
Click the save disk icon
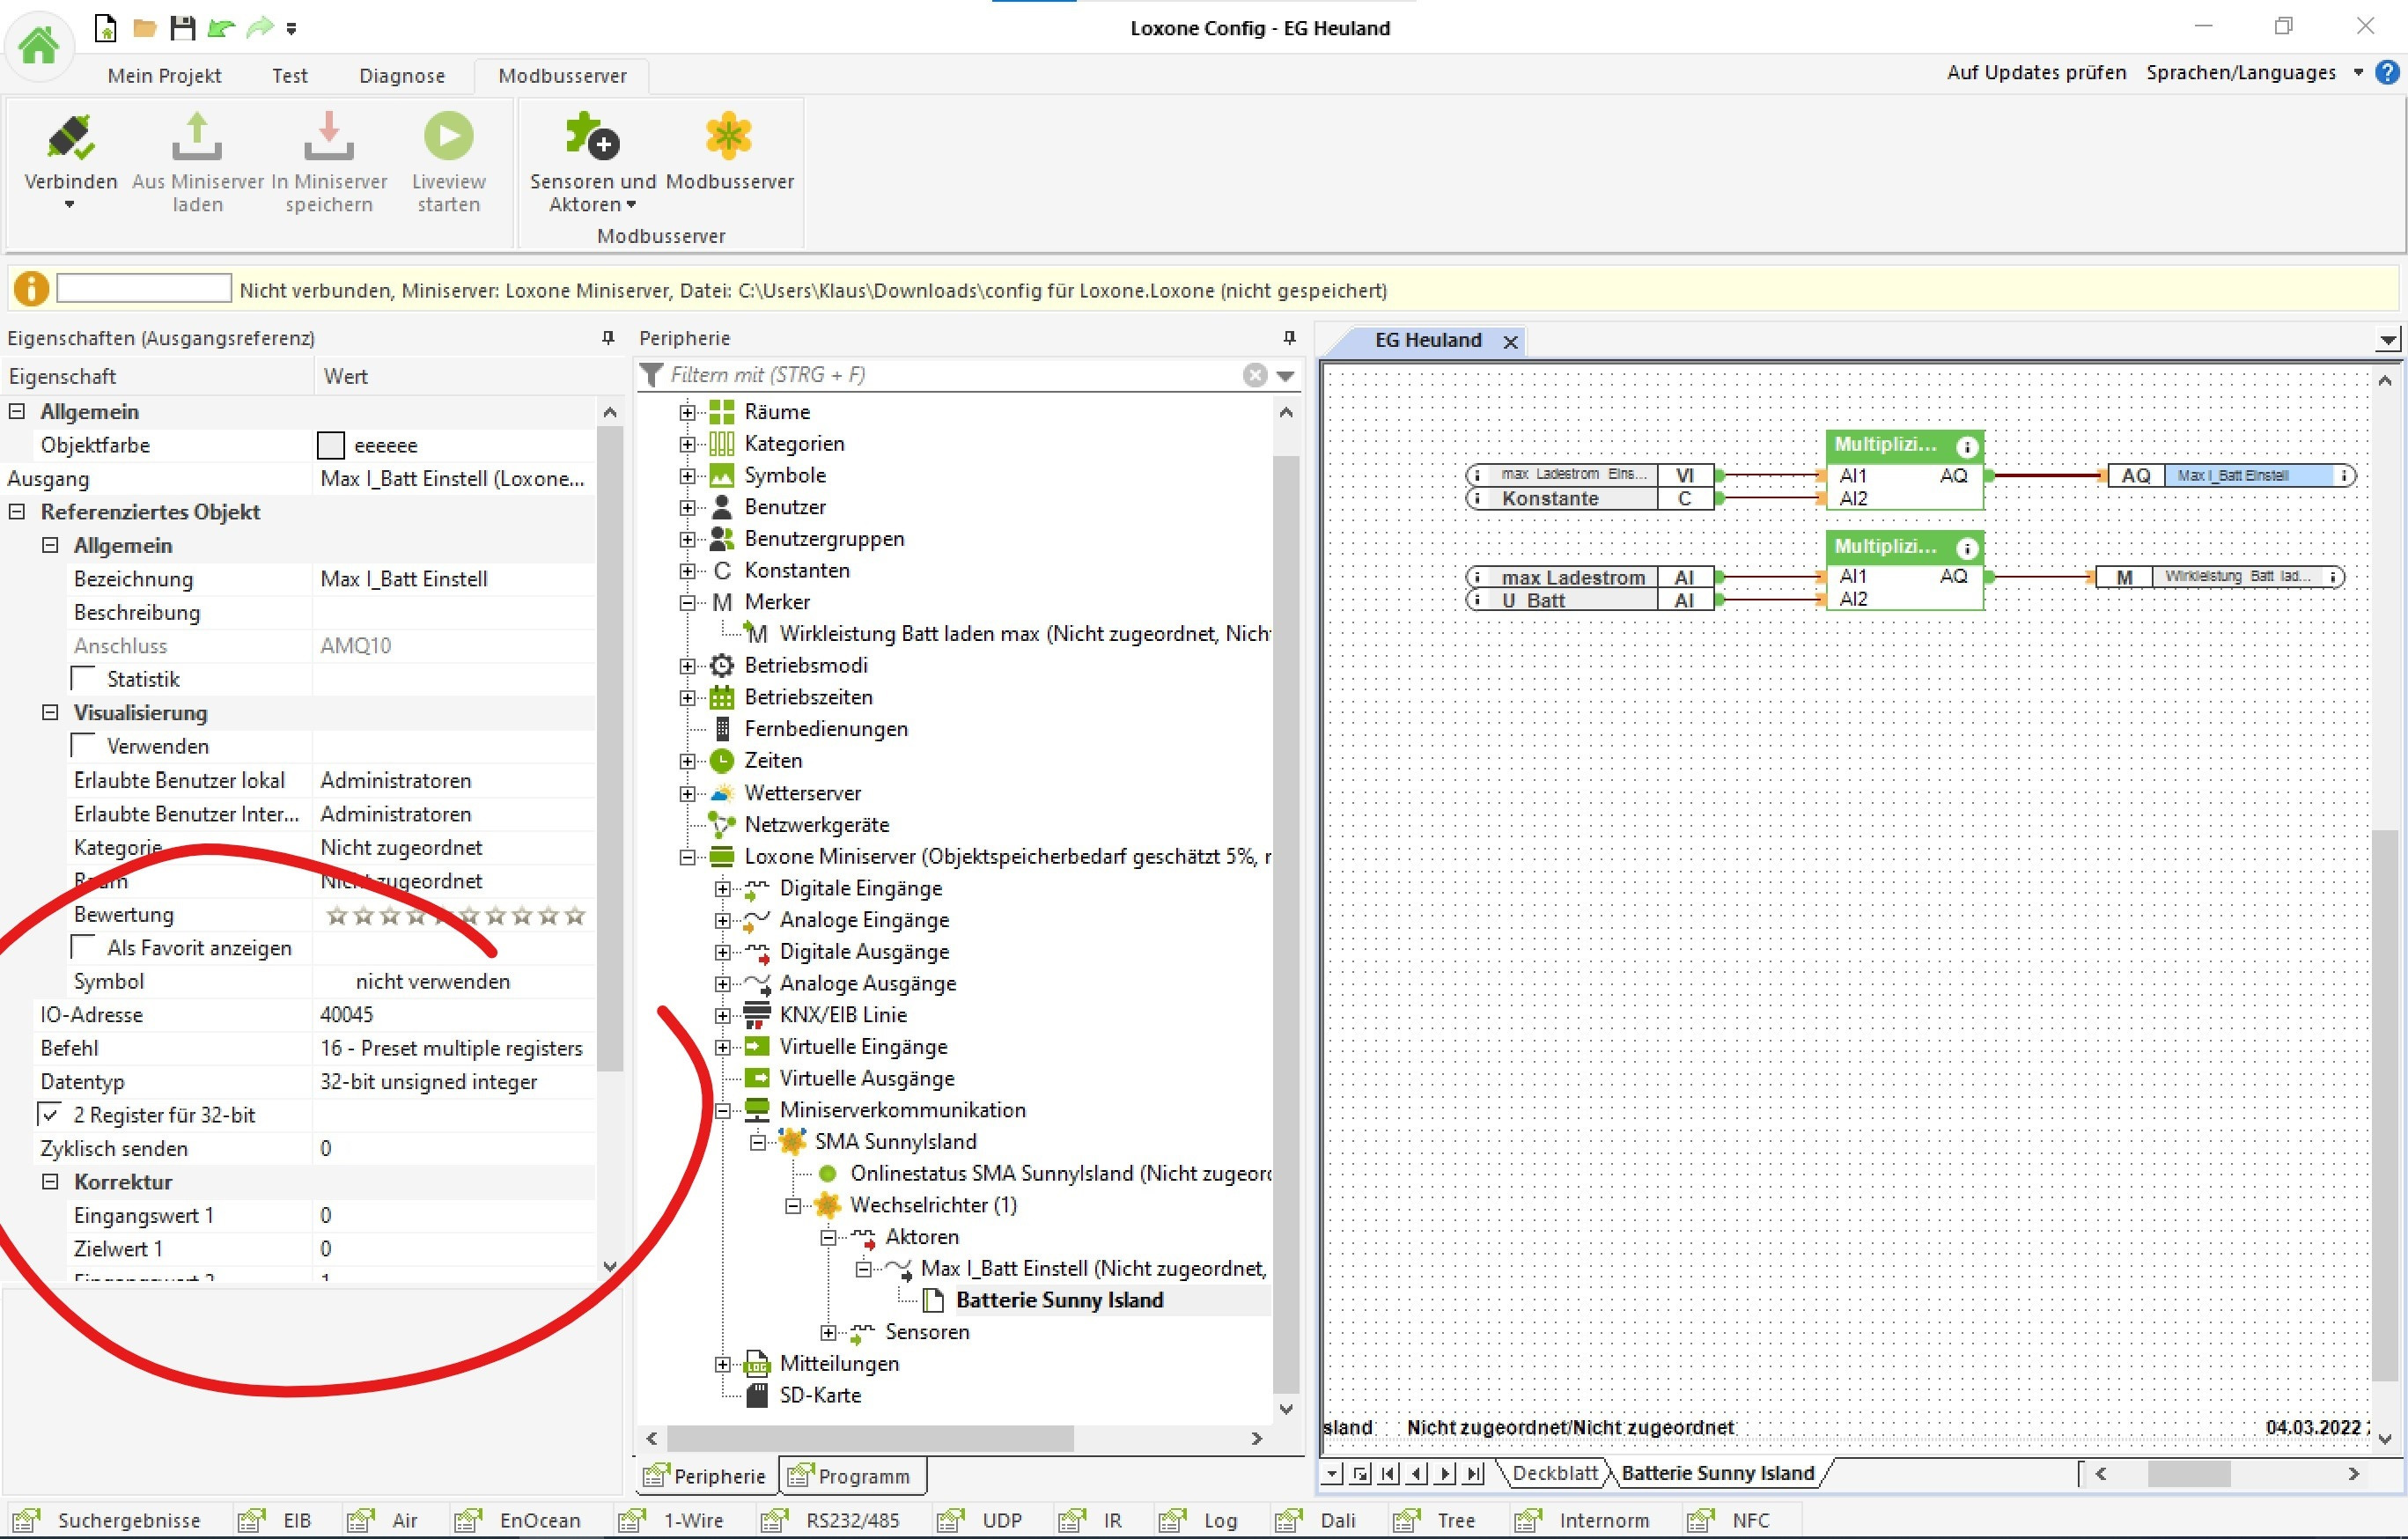click(x=182, y=28)
